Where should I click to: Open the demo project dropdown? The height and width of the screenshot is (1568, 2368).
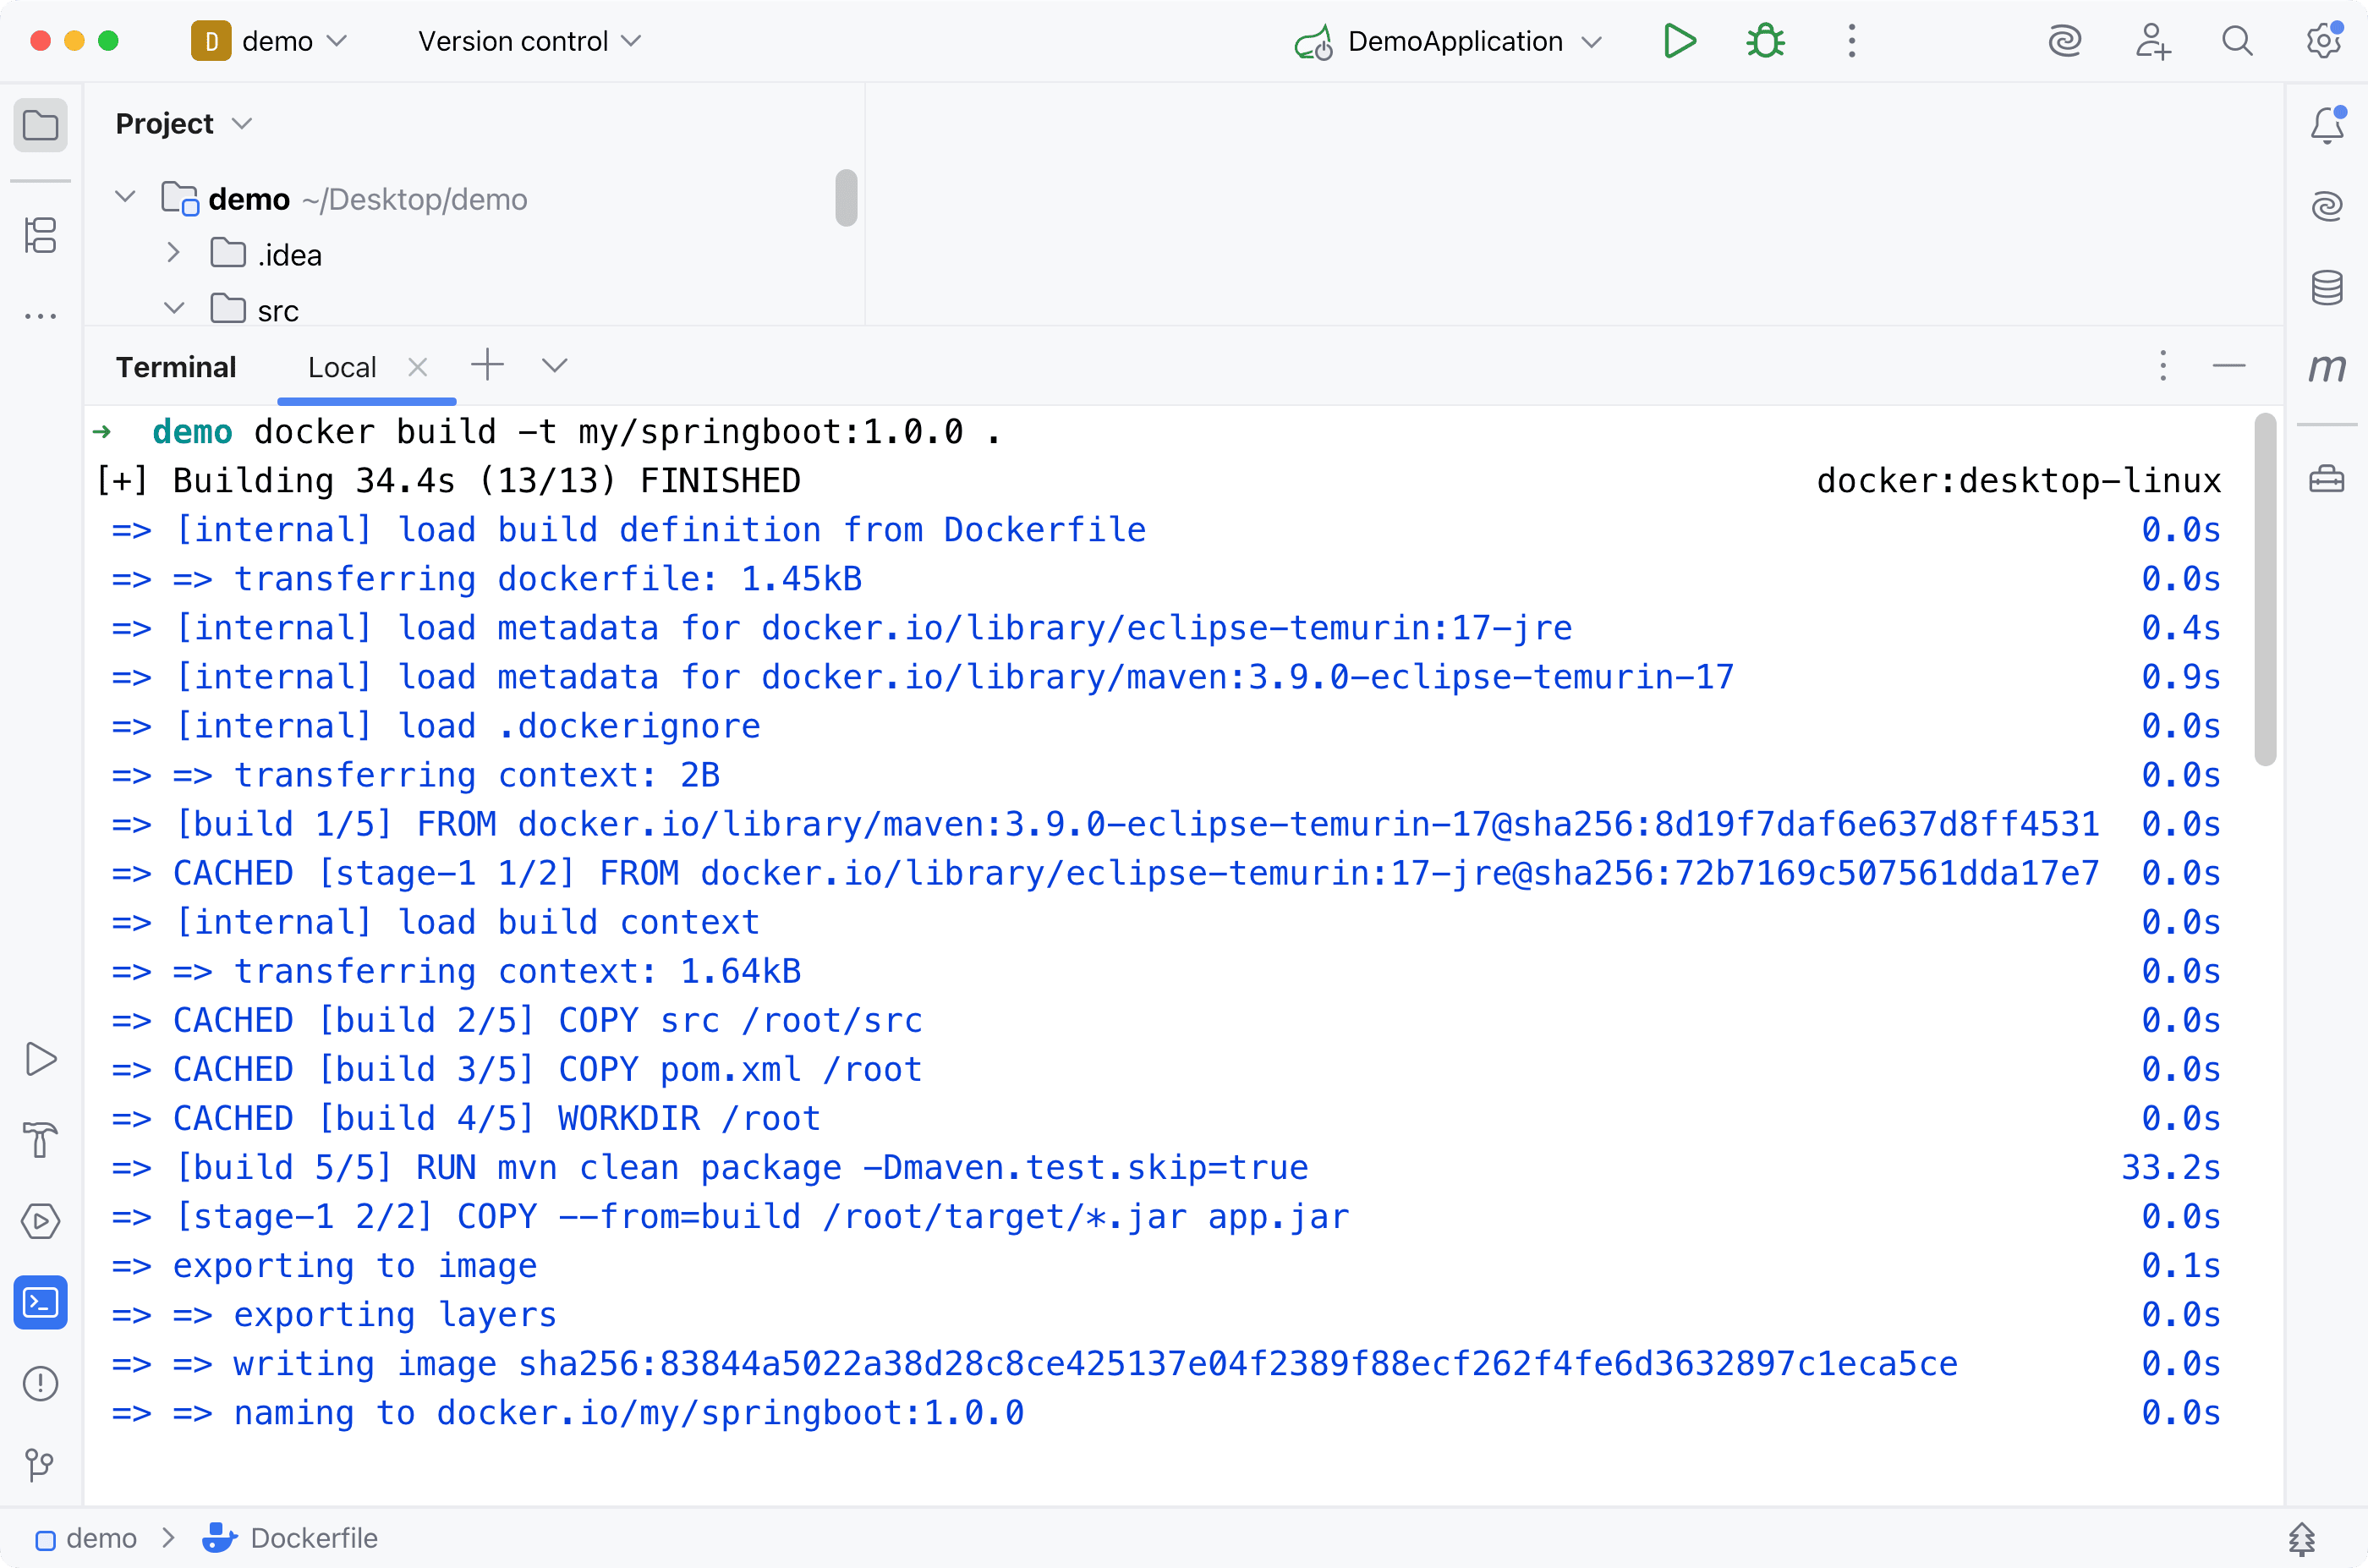[270, 41]
